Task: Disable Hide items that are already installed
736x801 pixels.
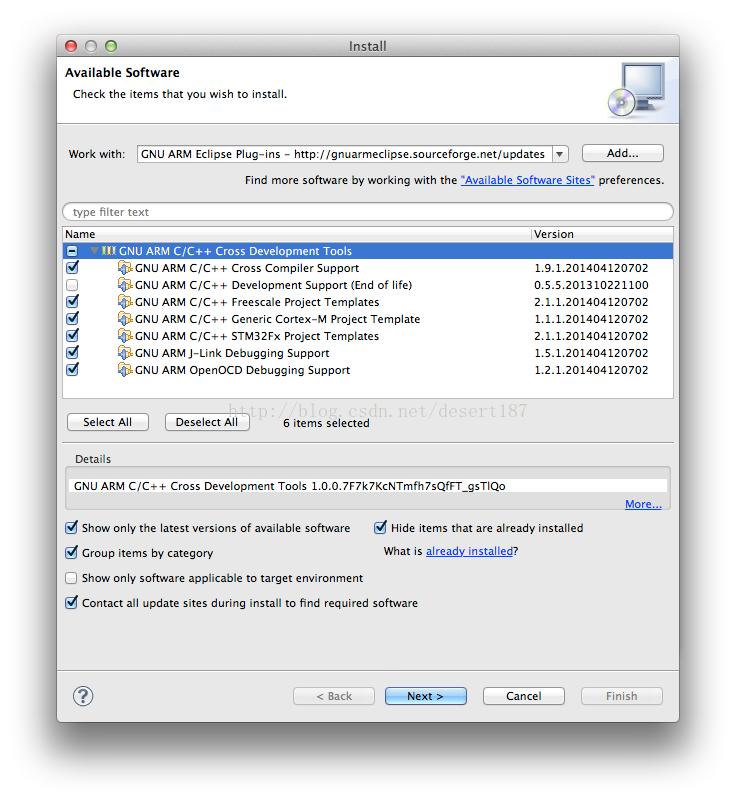Action: click(380, 527)
